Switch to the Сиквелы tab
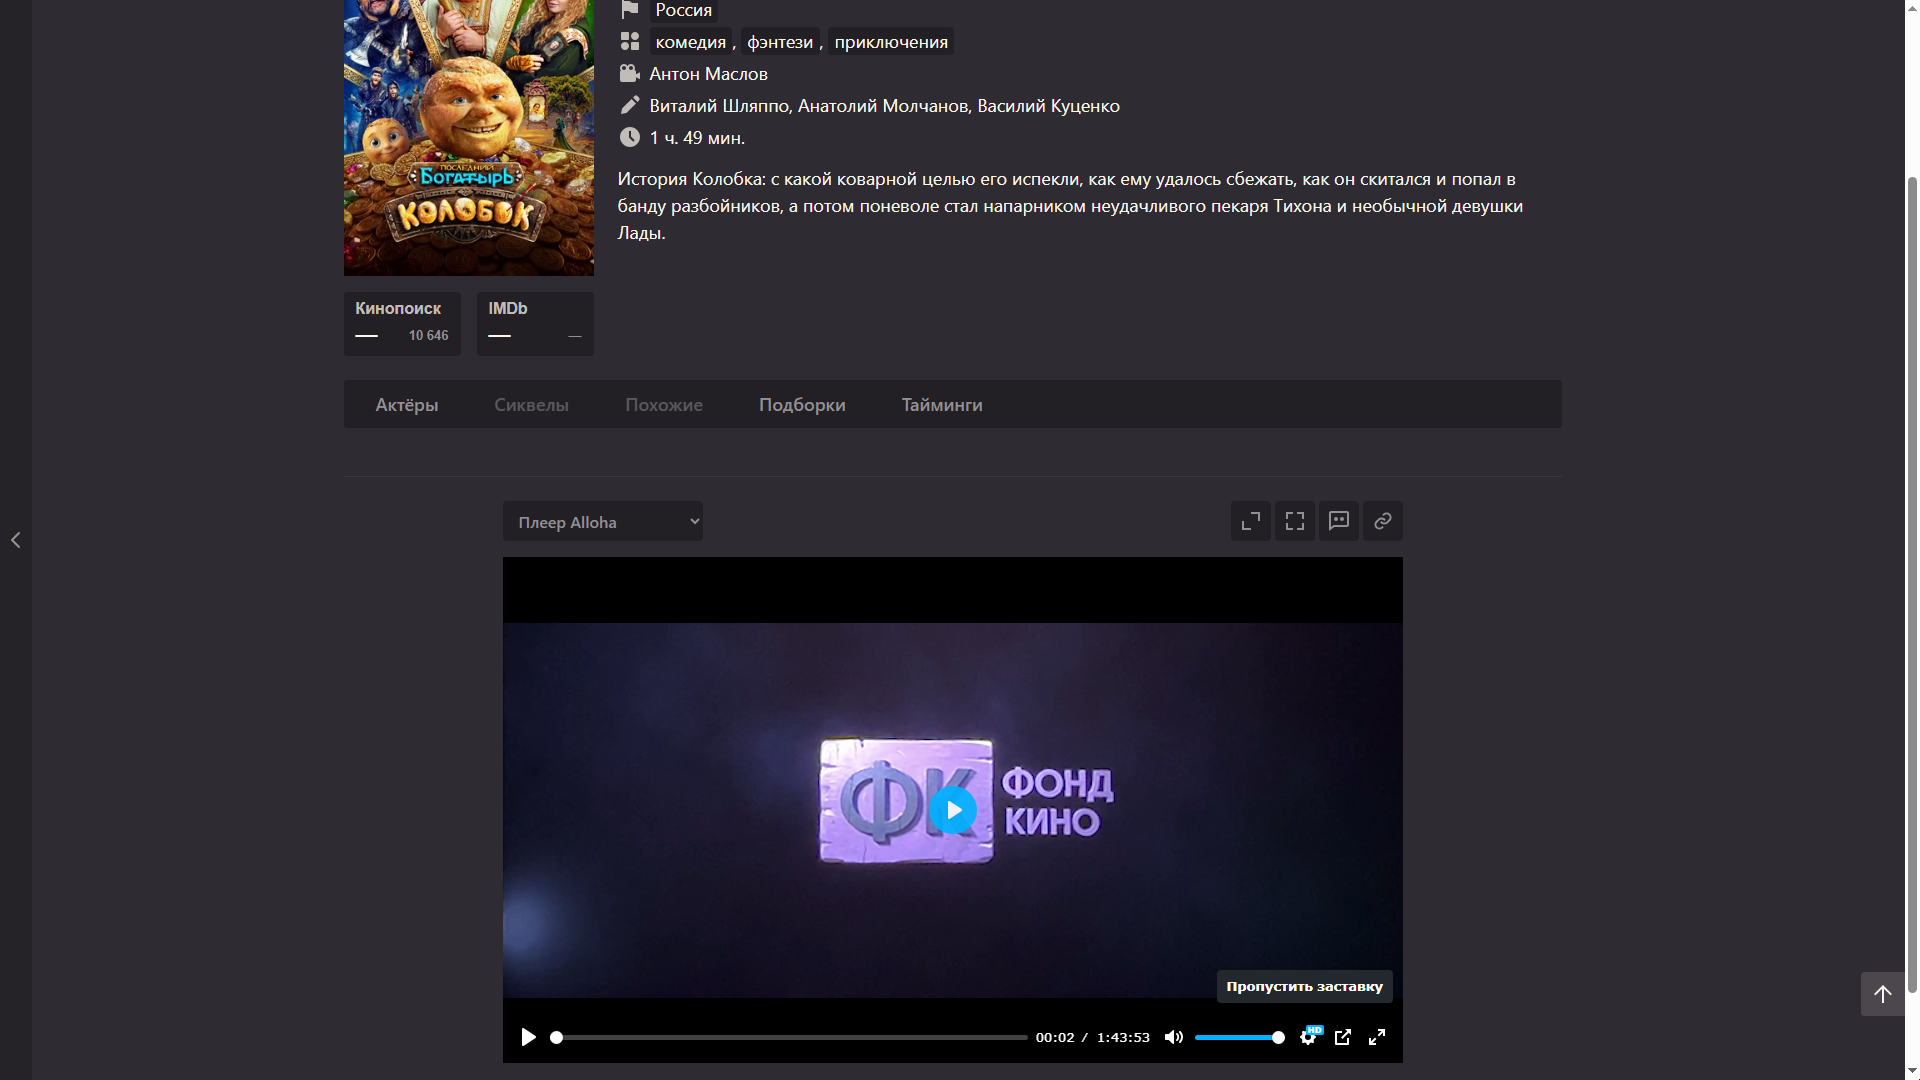 [x=531, y=405]
